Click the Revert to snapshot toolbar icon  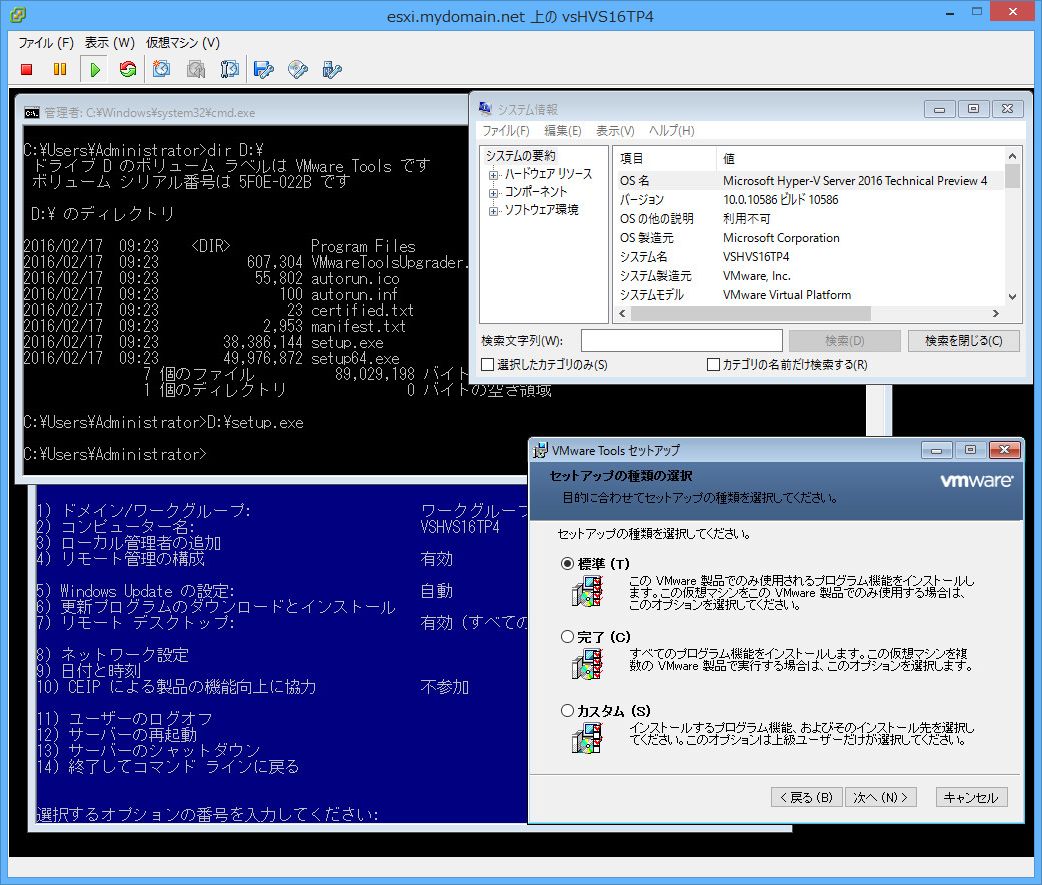pyautogui.click(x=196, y=70)
